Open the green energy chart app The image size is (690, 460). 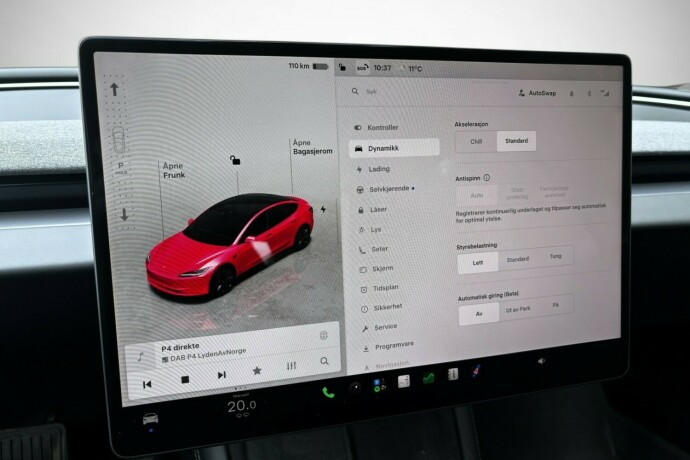pos(428,378)
